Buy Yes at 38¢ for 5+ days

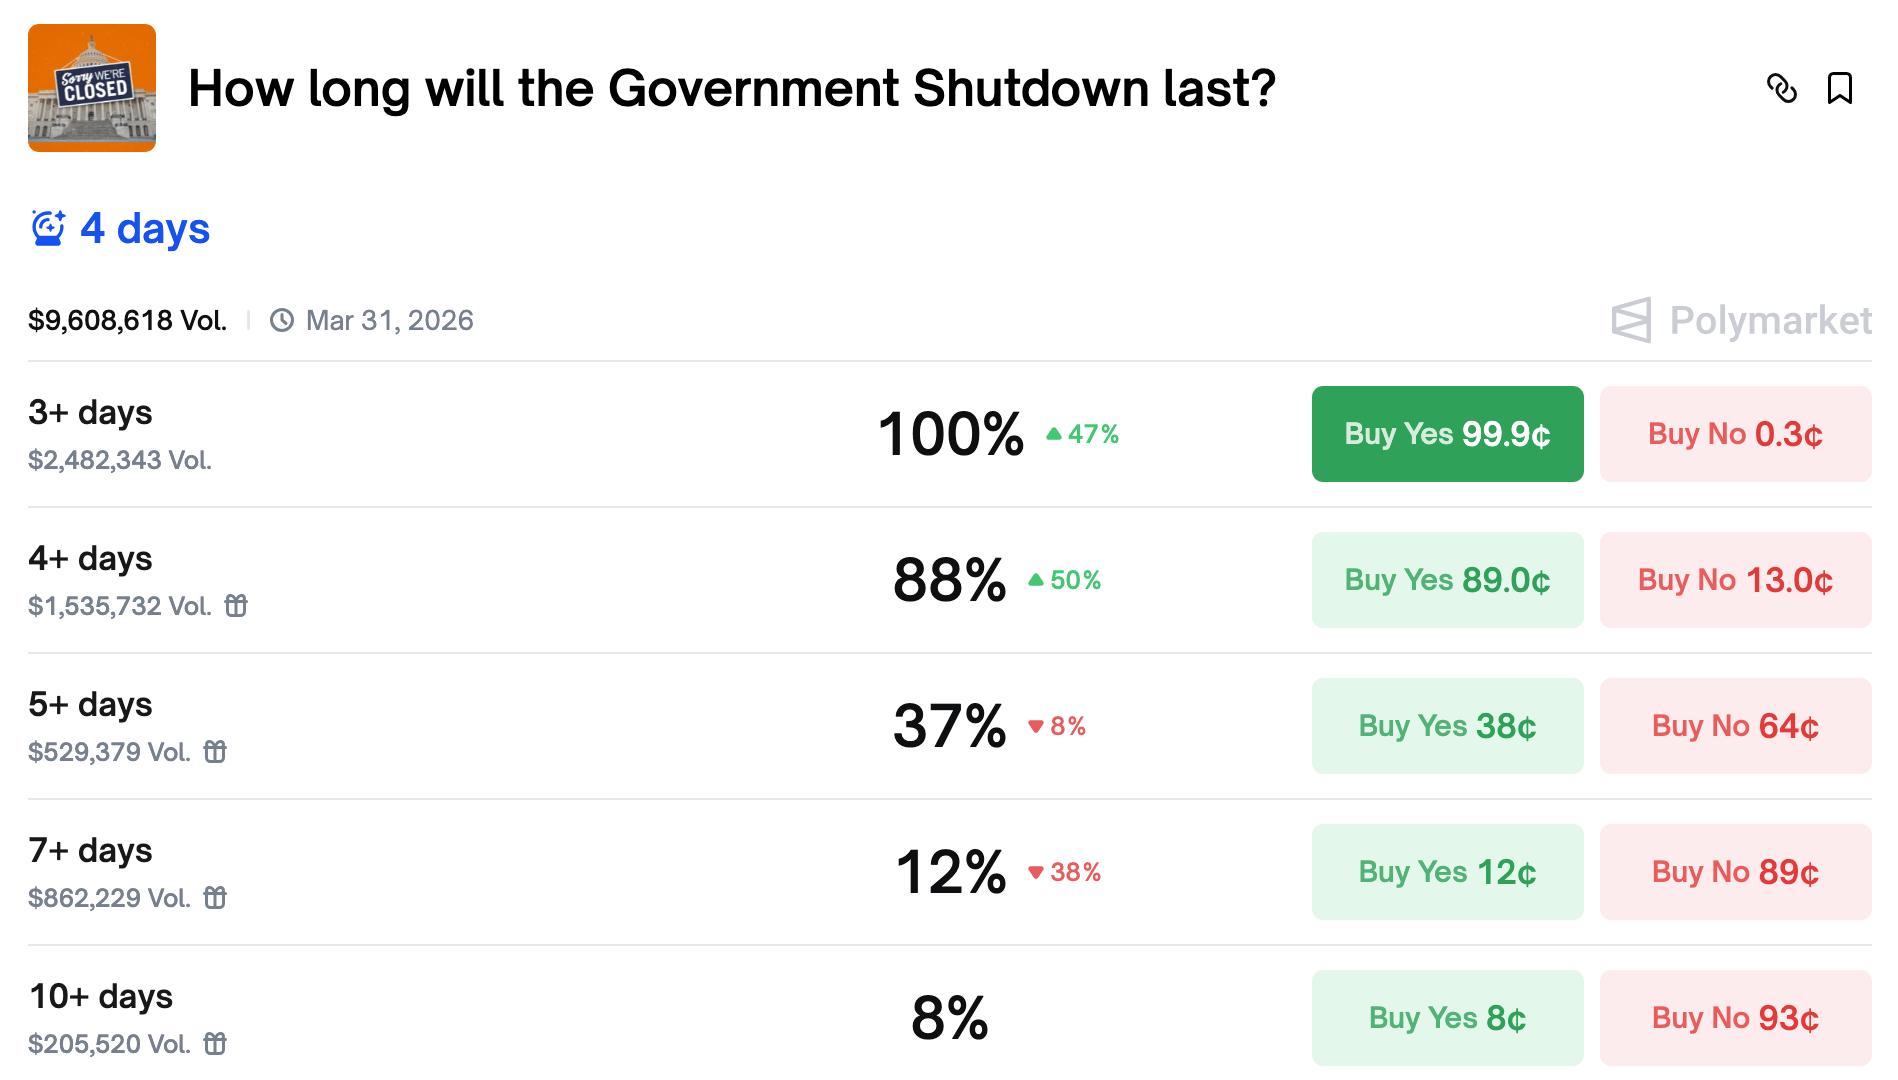tap(1447, 726)
